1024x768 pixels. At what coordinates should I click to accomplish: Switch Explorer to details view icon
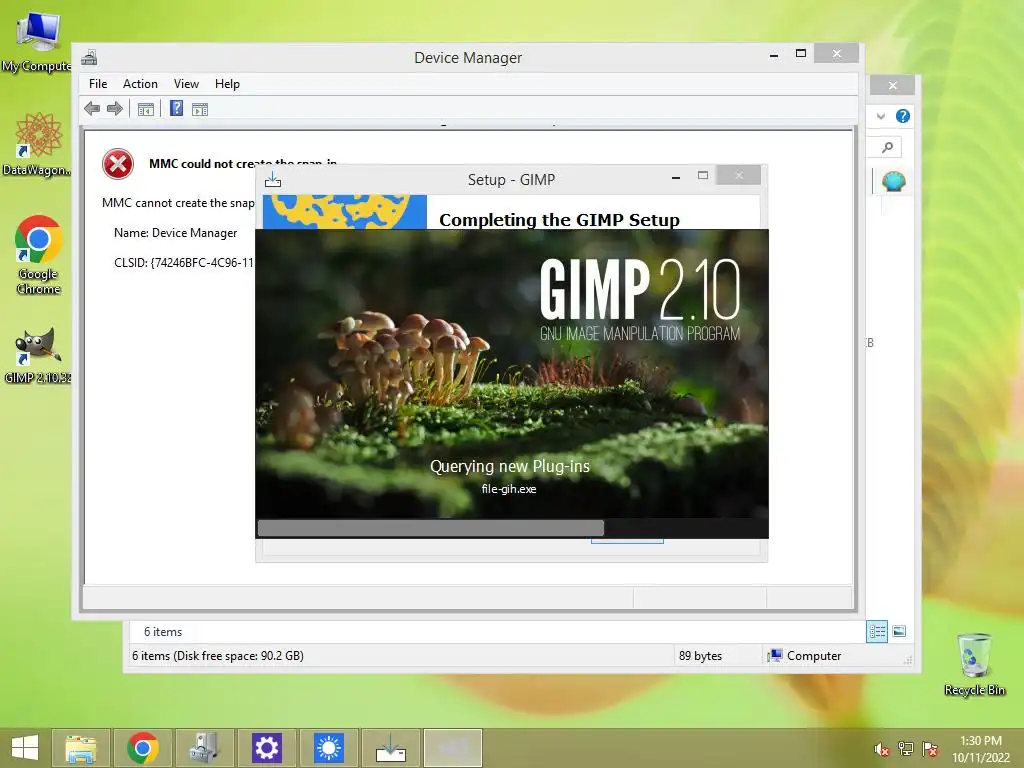877,631
